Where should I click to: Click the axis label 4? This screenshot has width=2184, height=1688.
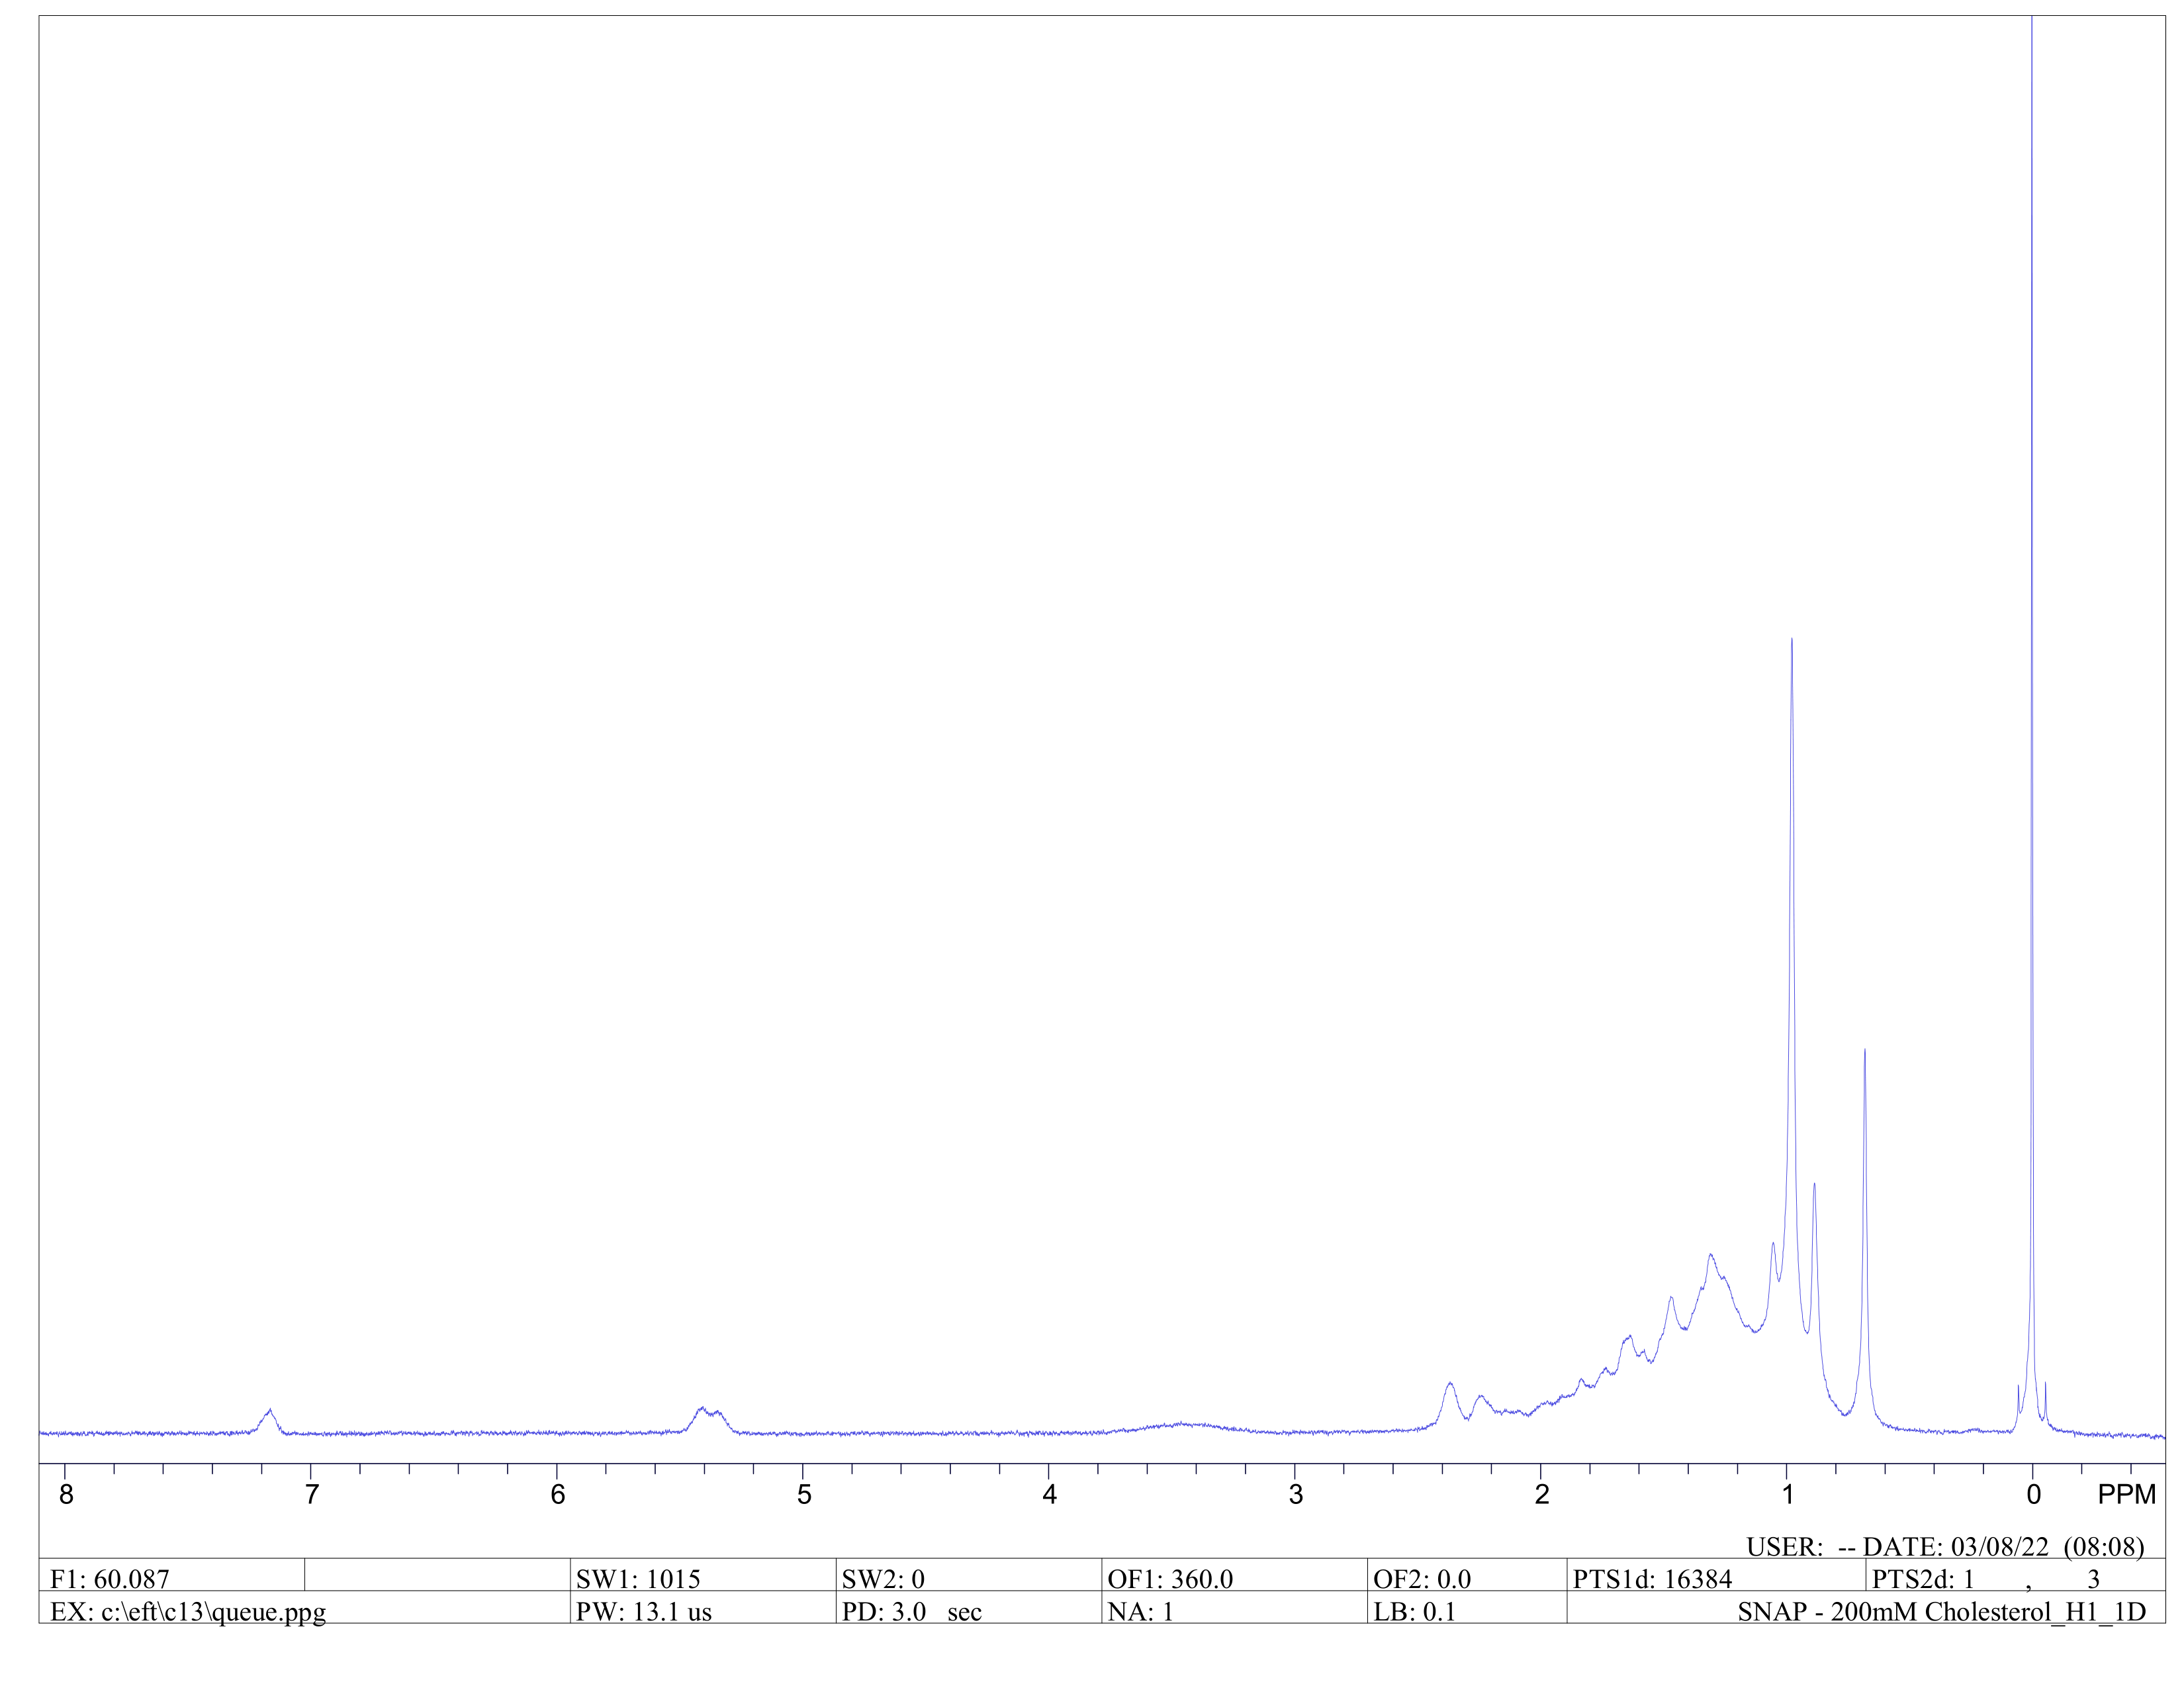click(x=1050, y=1494)
